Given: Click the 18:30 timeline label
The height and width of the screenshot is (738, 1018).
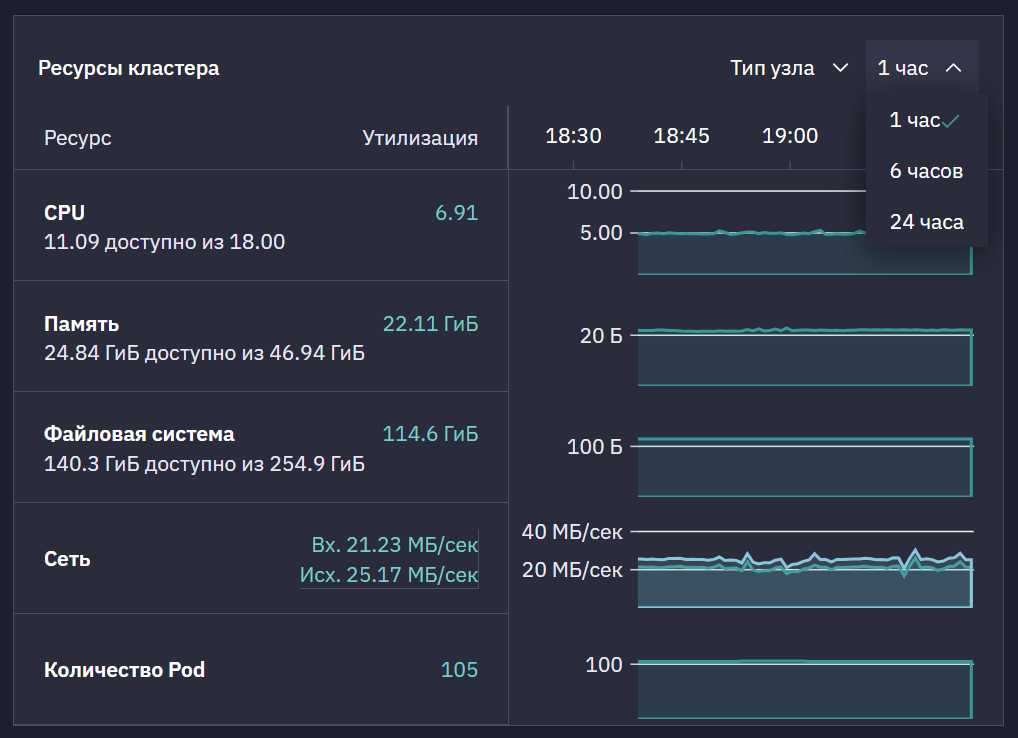Looking at the screenshot, I should click(573, 136).
